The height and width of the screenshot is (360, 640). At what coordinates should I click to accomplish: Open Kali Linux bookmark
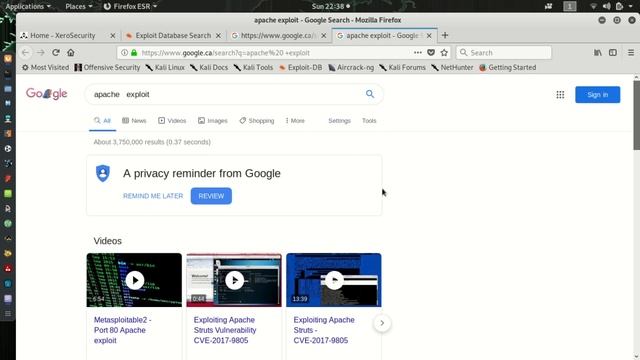tap(165, 67)
